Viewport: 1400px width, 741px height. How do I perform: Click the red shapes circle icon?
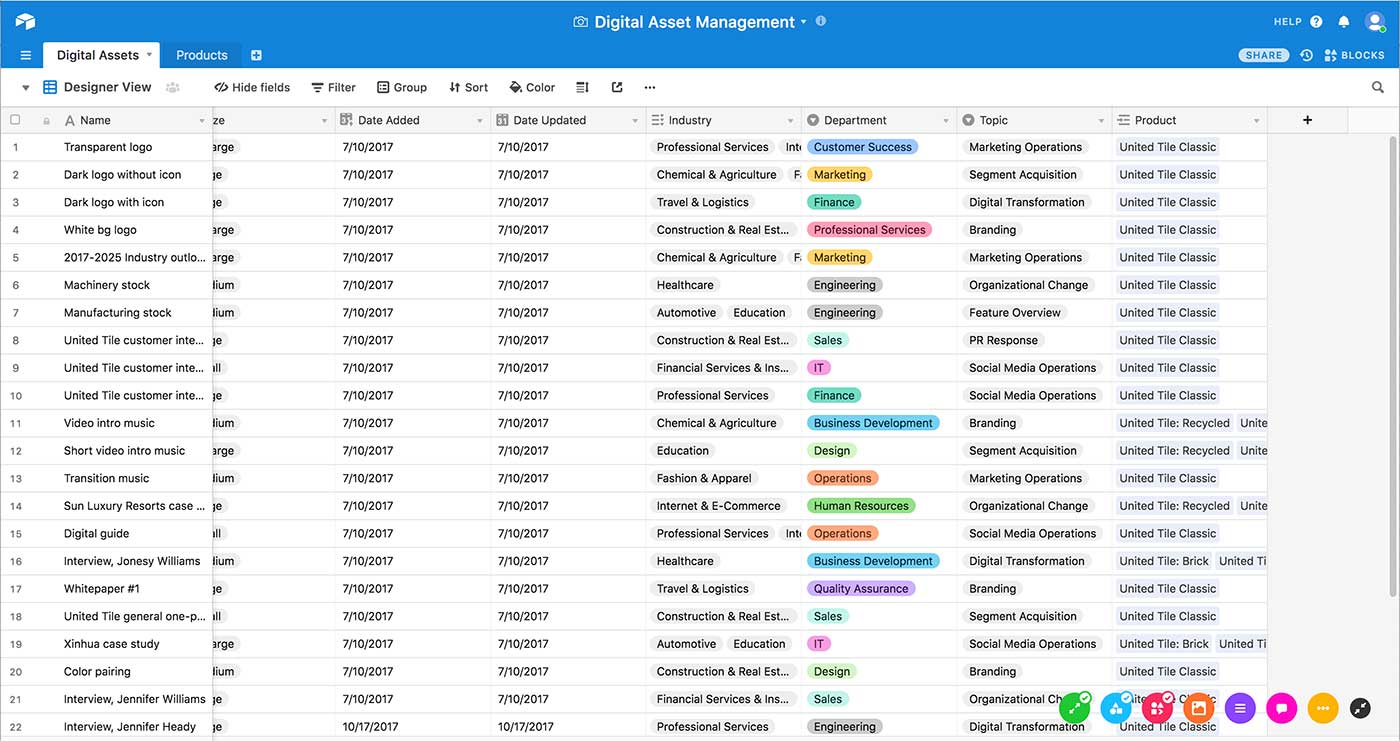[1157, 708]
